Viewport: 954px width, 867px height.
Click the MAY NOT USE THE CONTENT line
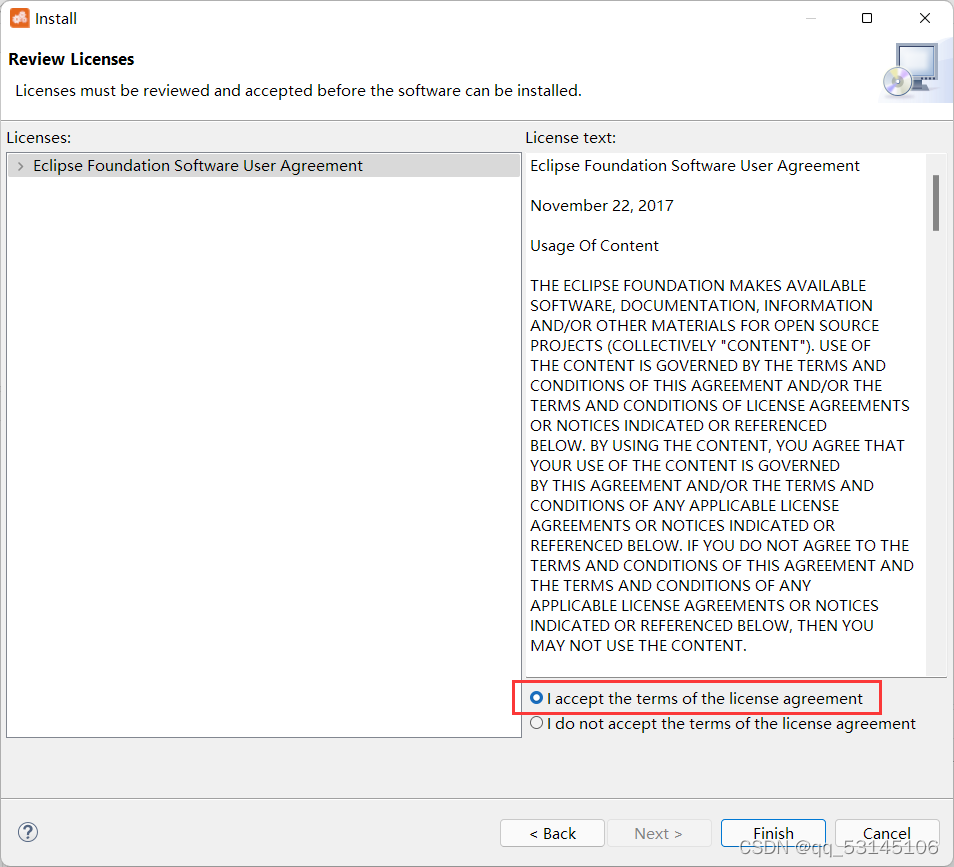(x=638, y=646)
